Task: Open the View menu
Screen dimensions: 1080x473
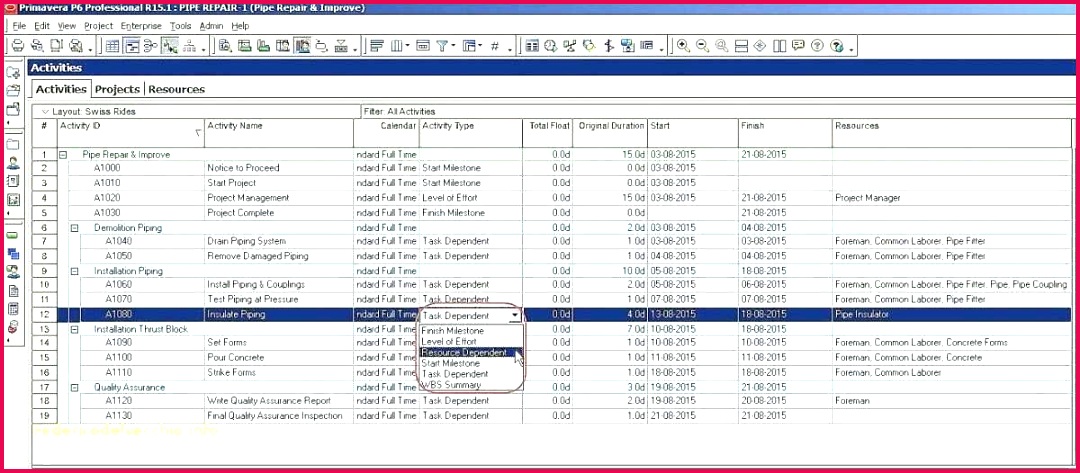Action: (67, 26)
